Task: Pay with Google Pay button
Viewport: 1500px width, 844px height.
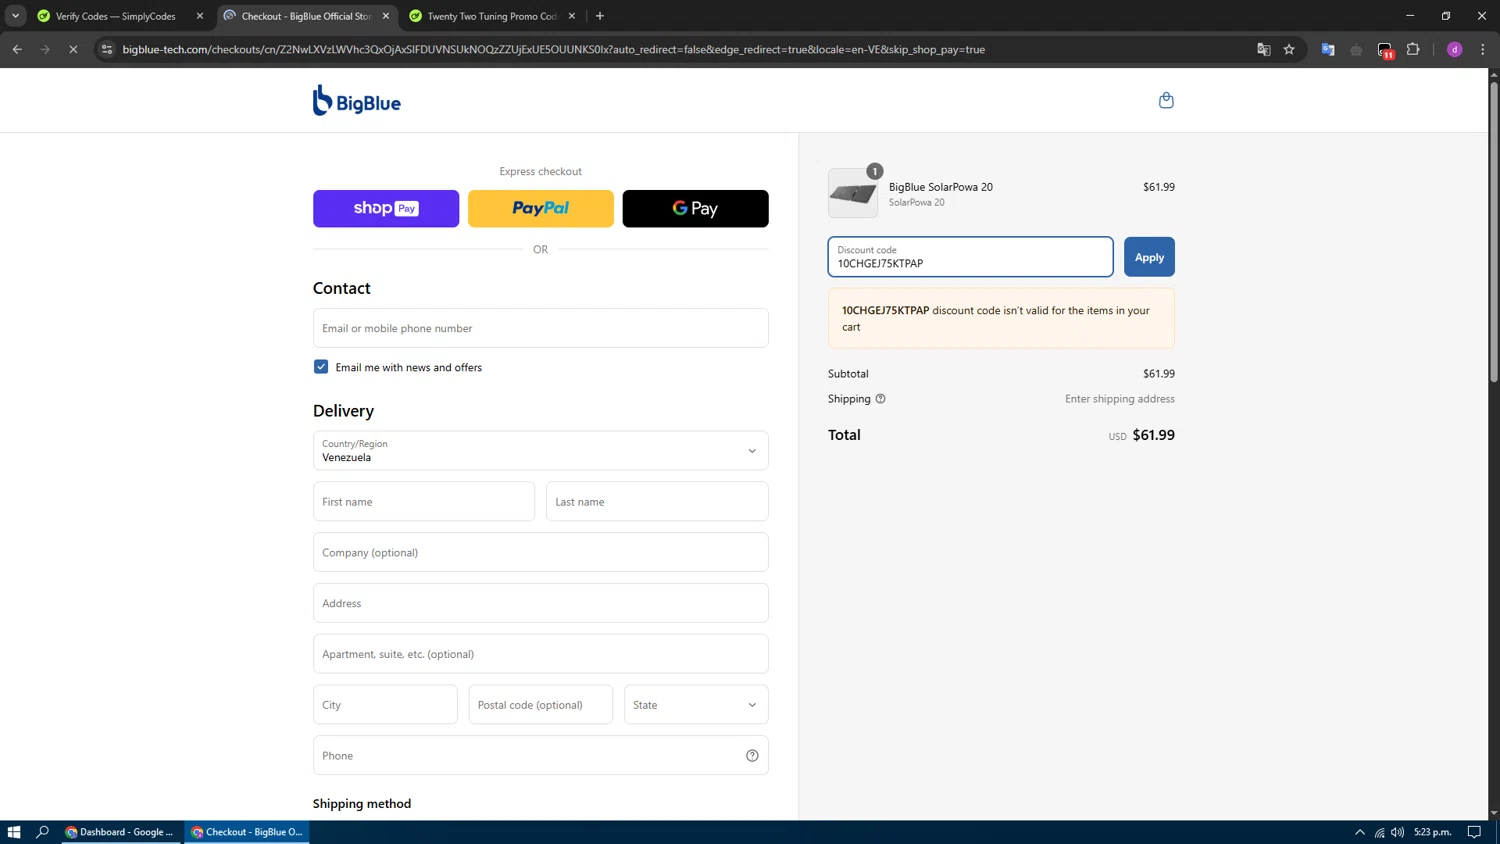Action: click(x=696, y=209)
